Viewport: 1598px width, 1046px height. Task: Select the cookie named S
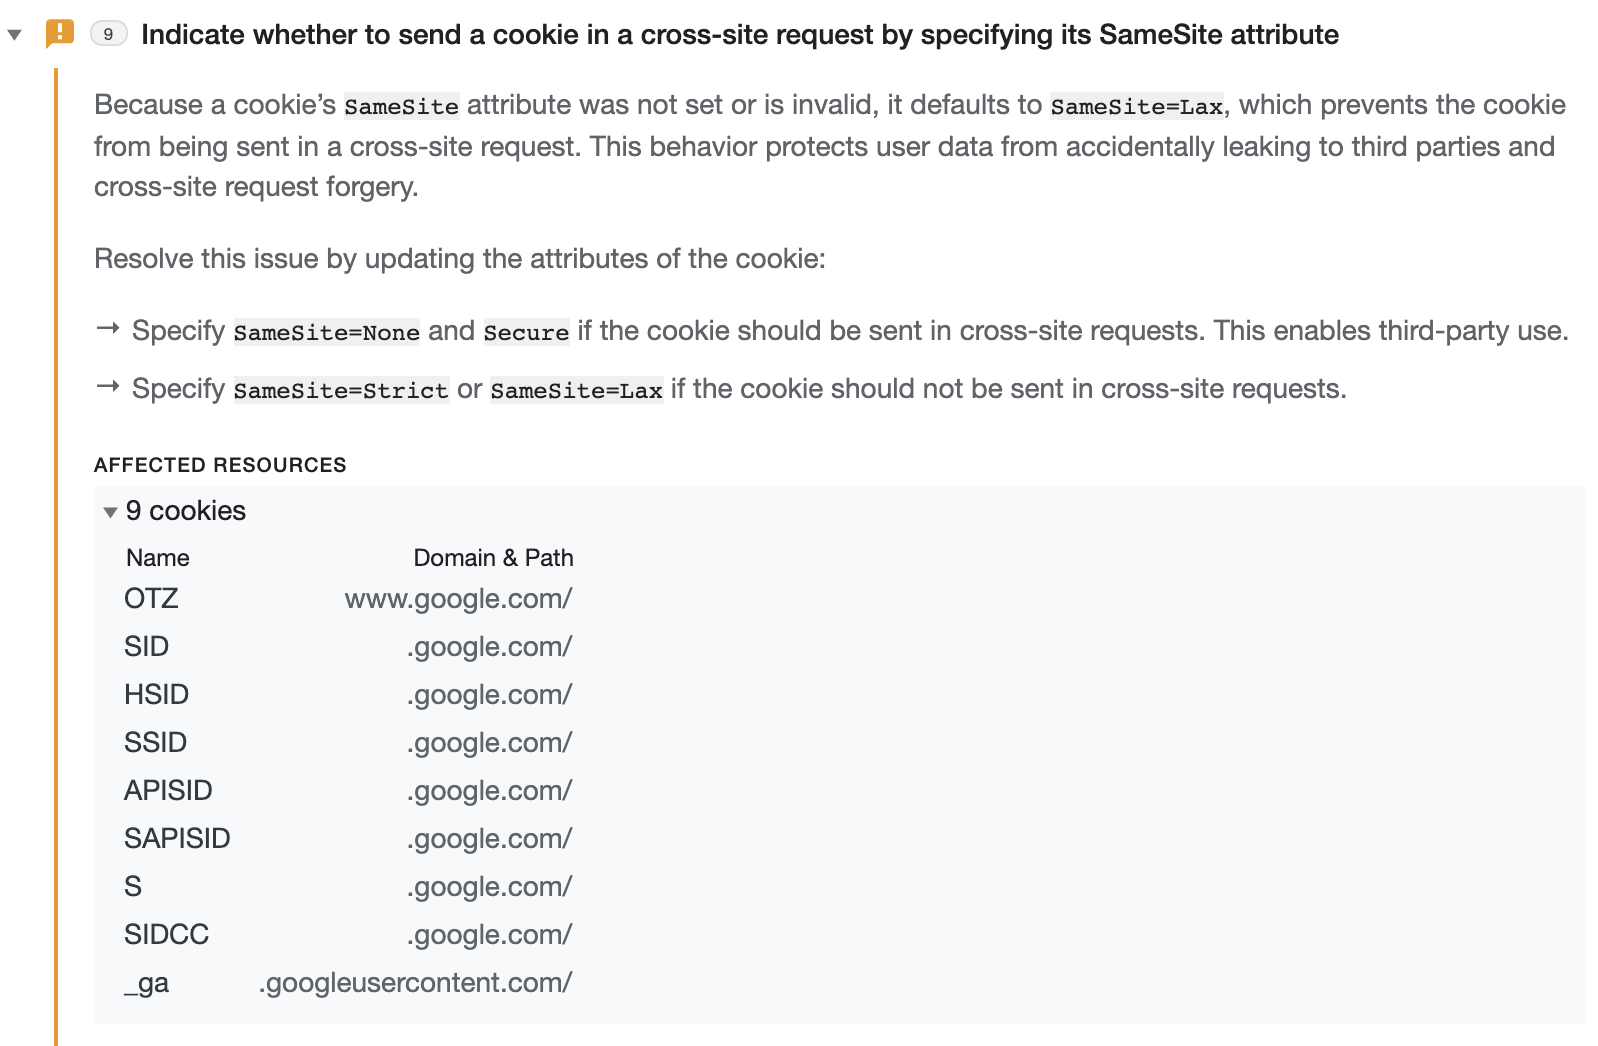click(132, 886)
